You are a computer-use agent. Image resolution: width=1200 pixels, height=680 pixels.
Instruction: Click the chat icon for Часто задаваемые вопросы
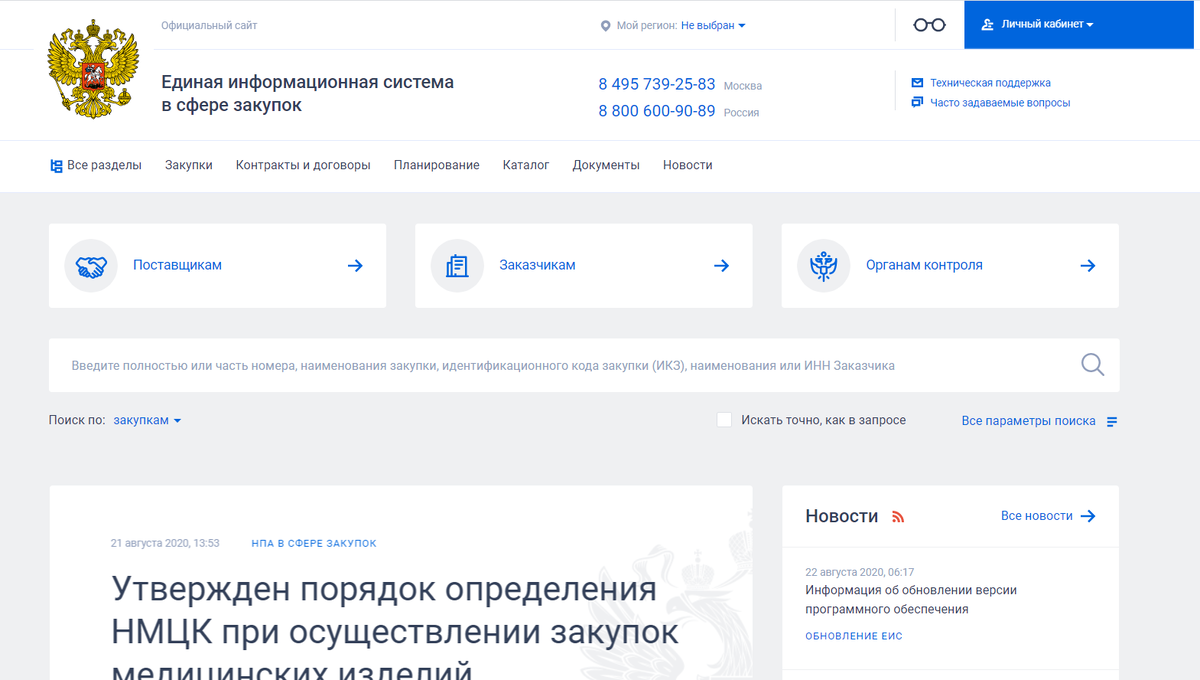pos(917,102)
